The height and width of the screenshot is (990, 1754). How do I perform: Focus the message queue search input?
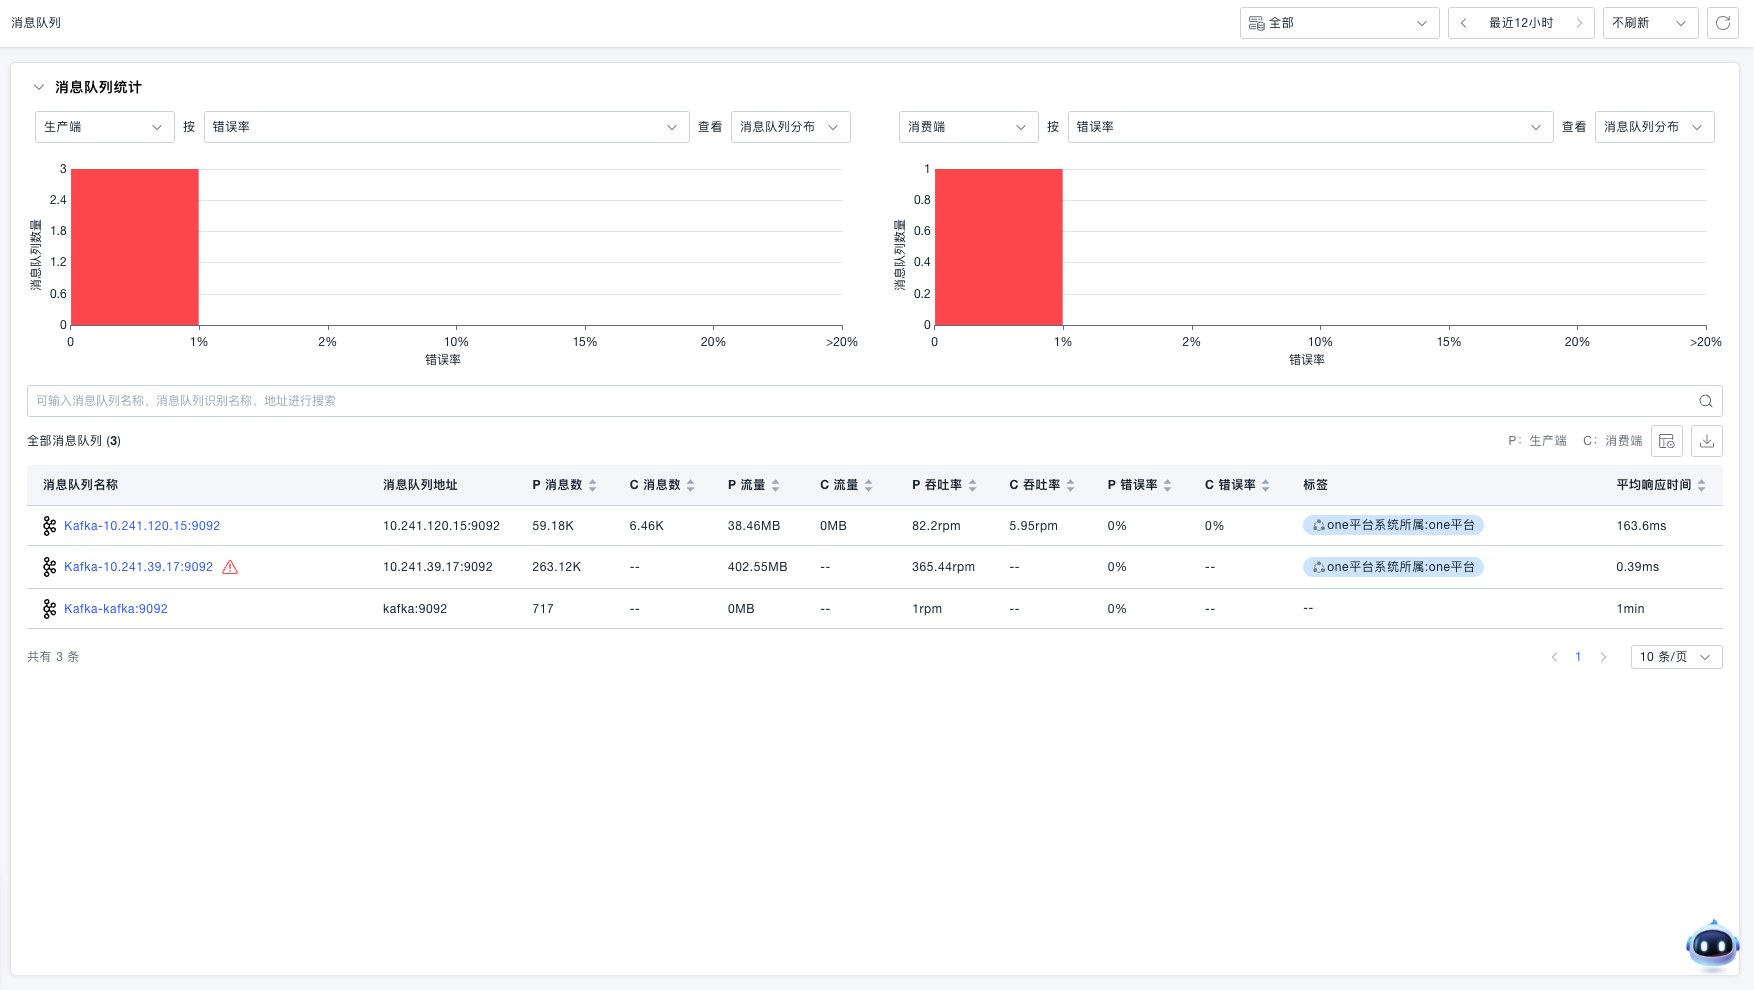tap(860, 401)
